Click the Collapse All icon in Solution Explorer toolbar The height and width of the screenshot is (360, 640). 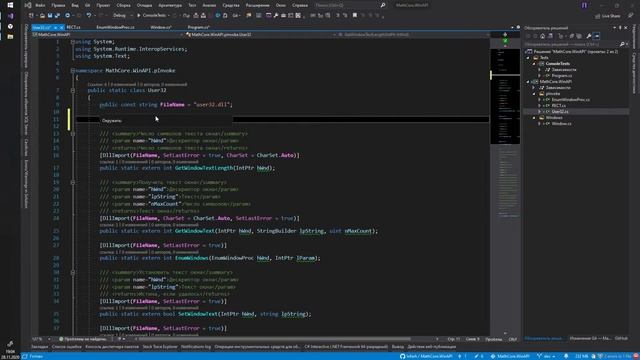(571, 36)
